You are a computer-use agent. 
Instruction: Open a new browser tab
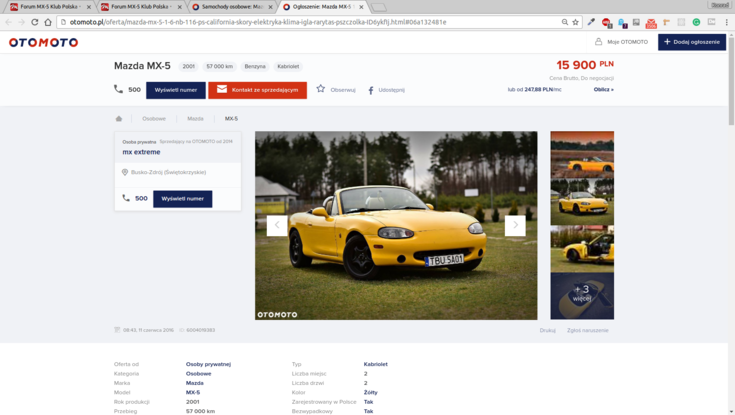379,7
